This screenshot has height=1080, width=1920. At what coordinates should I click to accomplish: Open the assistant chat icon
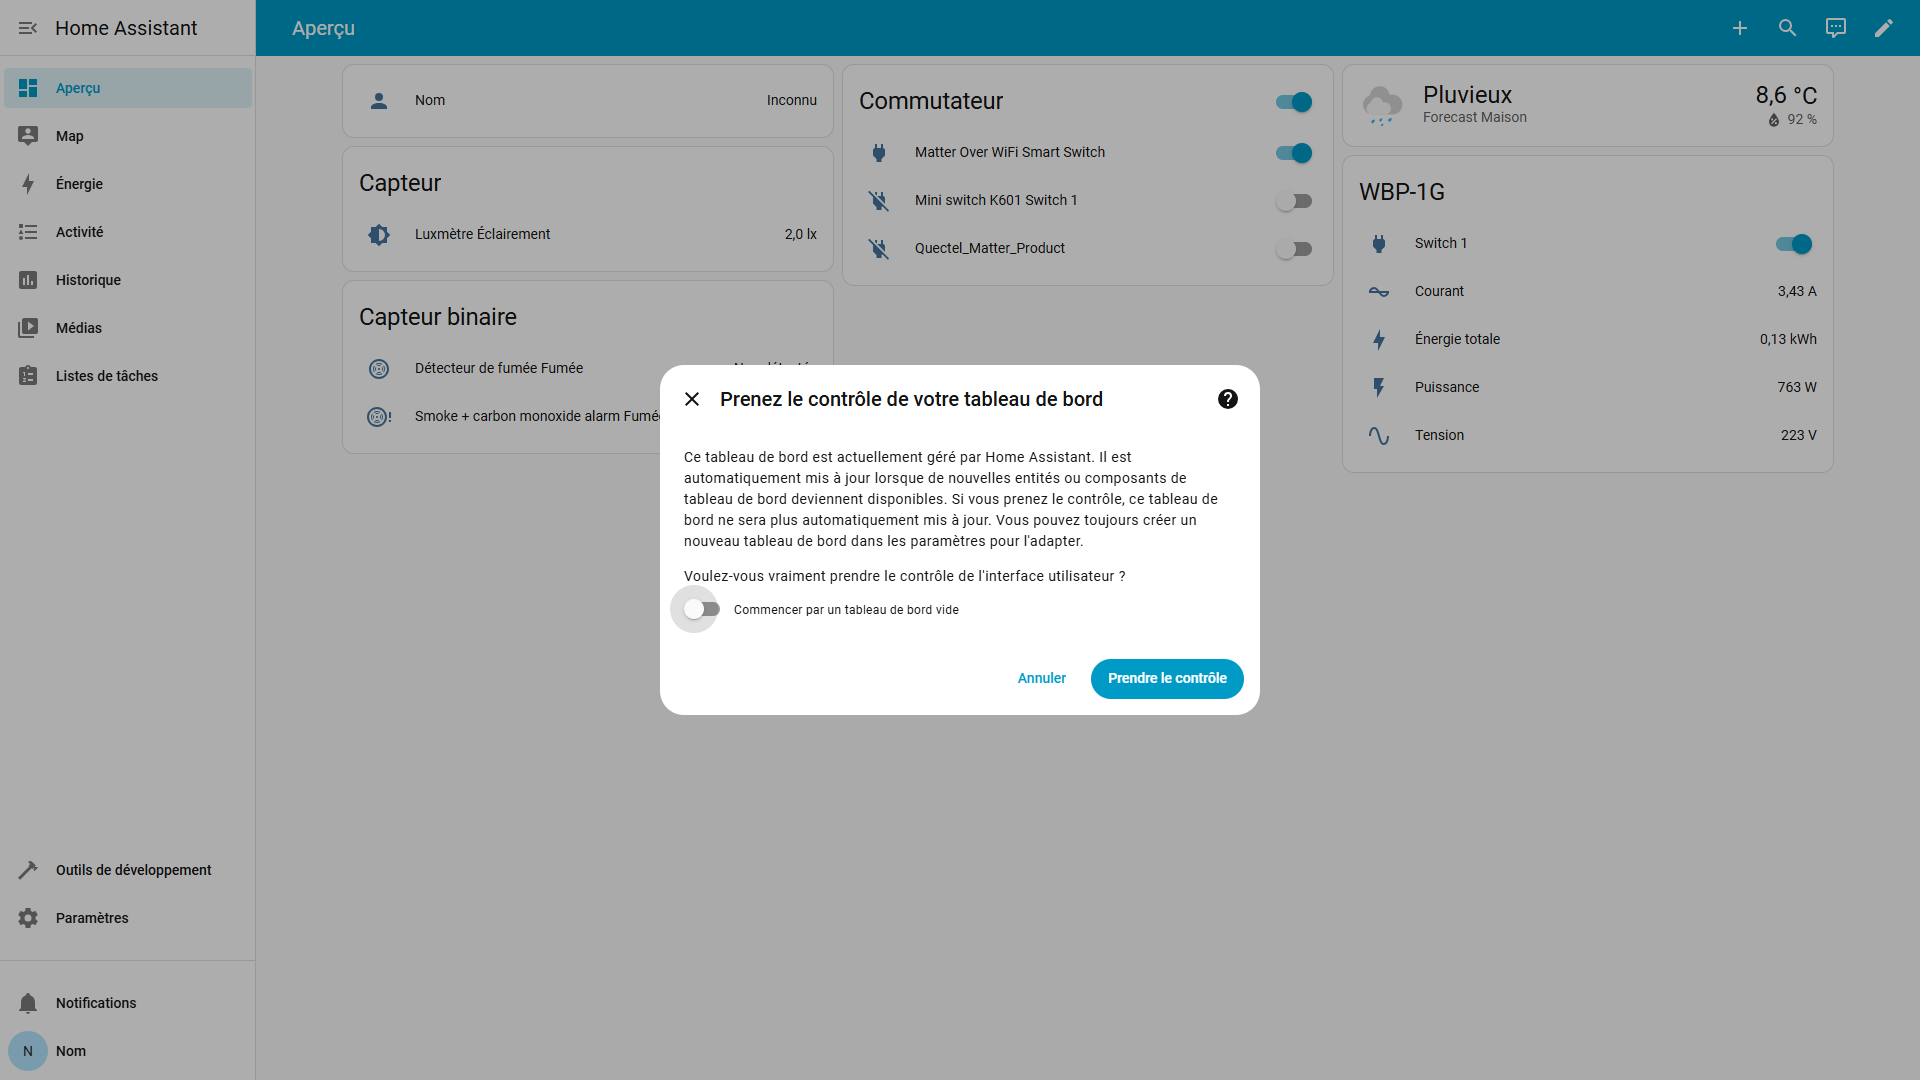click(x=1835, y=28)
